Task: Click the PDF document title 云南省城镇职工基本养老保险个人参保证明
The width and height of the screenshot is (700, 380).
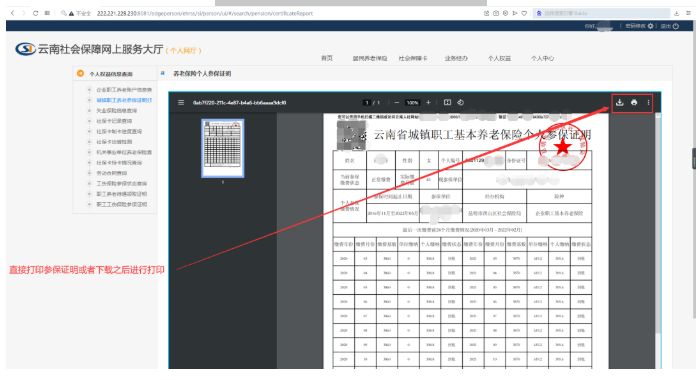Action: coord(482,134)
